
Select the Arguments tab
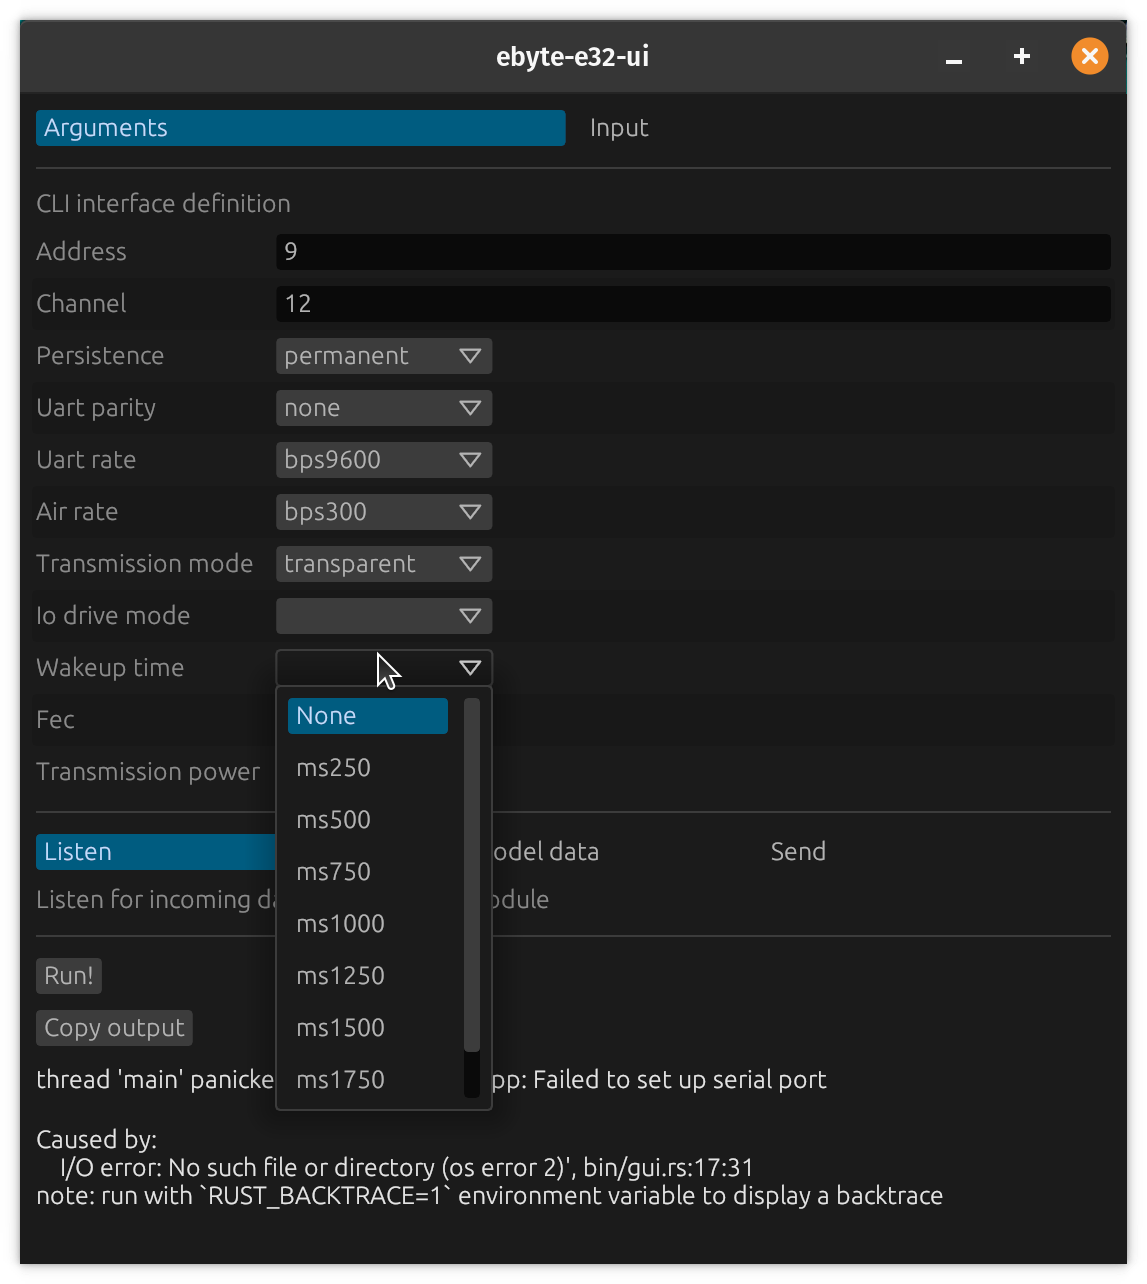[300, 128]
